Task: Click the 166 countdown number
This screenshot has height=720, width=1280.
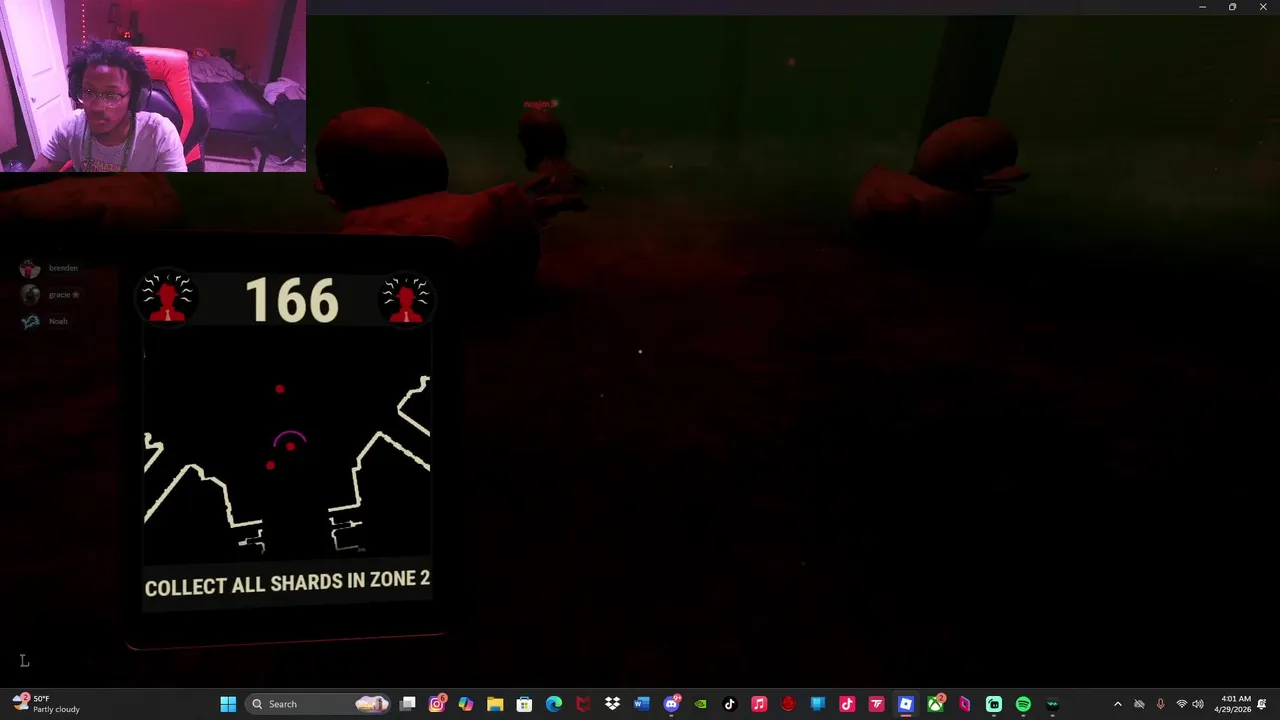Action: (292, 300)
